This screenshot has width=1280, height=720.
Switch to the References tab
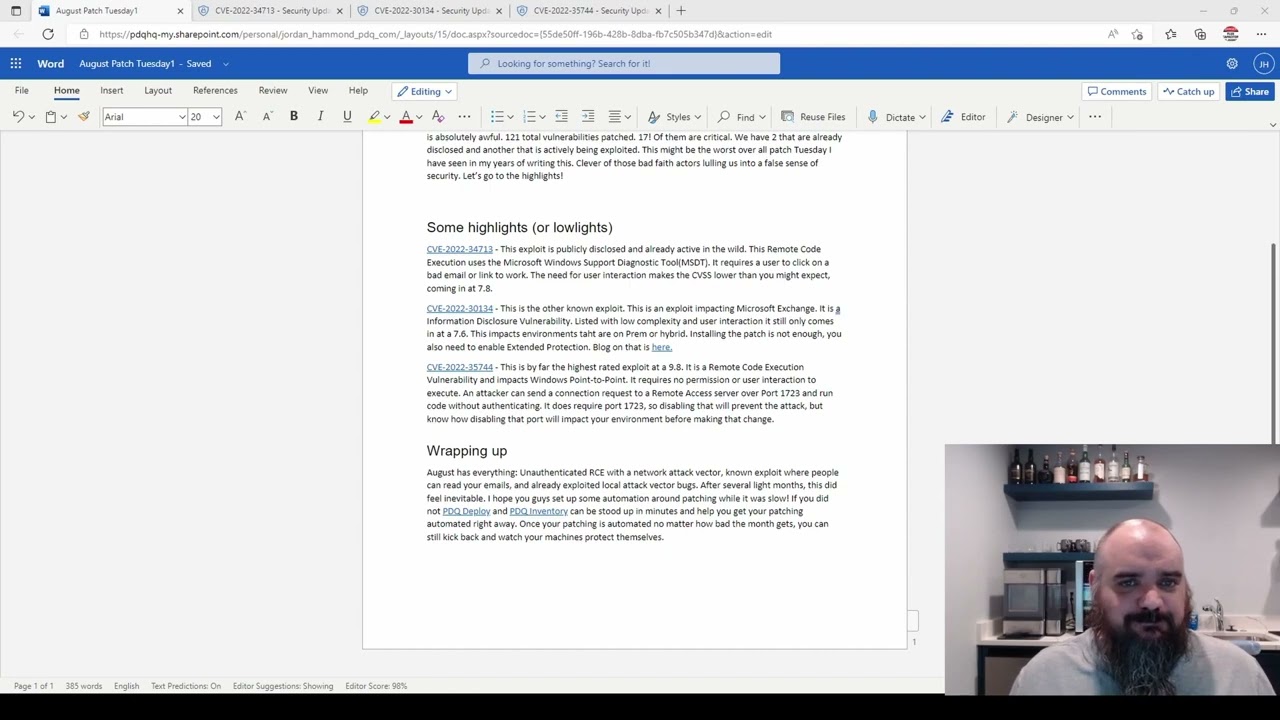(x=215, y=91)
